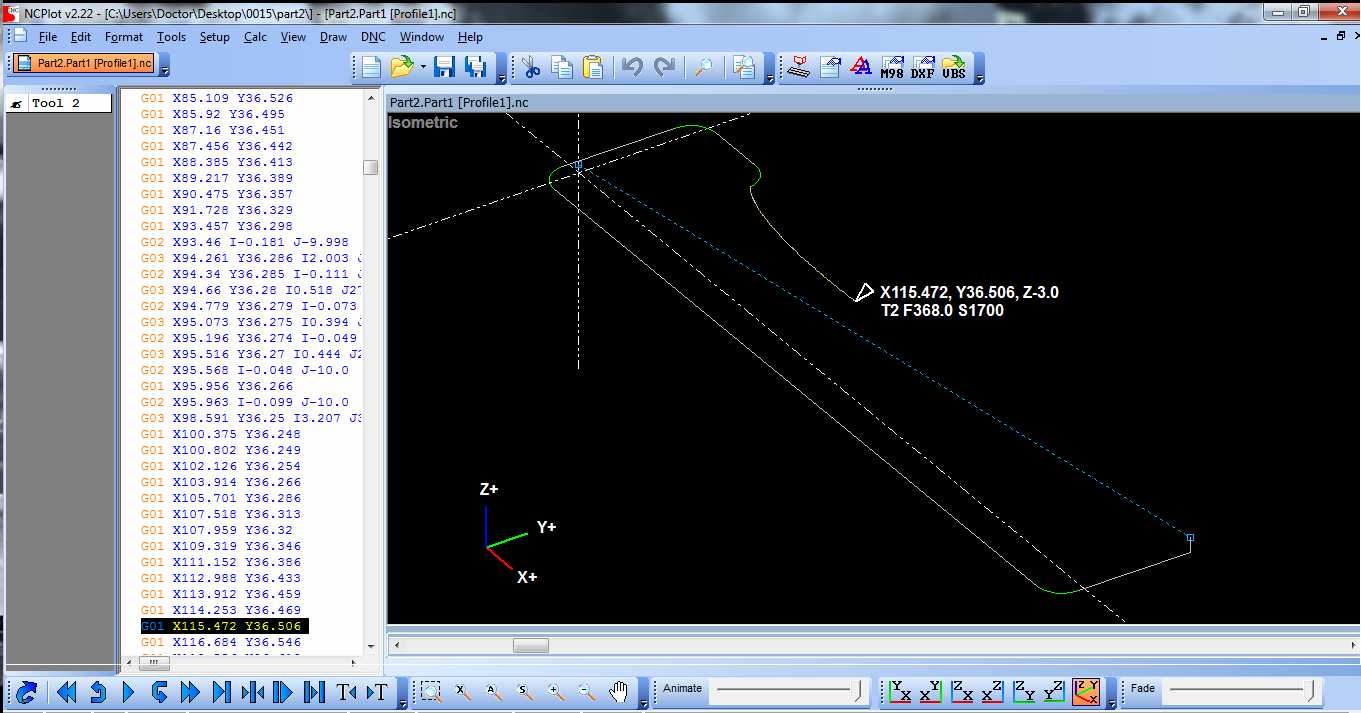Viewport: 1361px width, 713px height.
Task: Click the step-to-end arrow with bar
Action: 221,692
